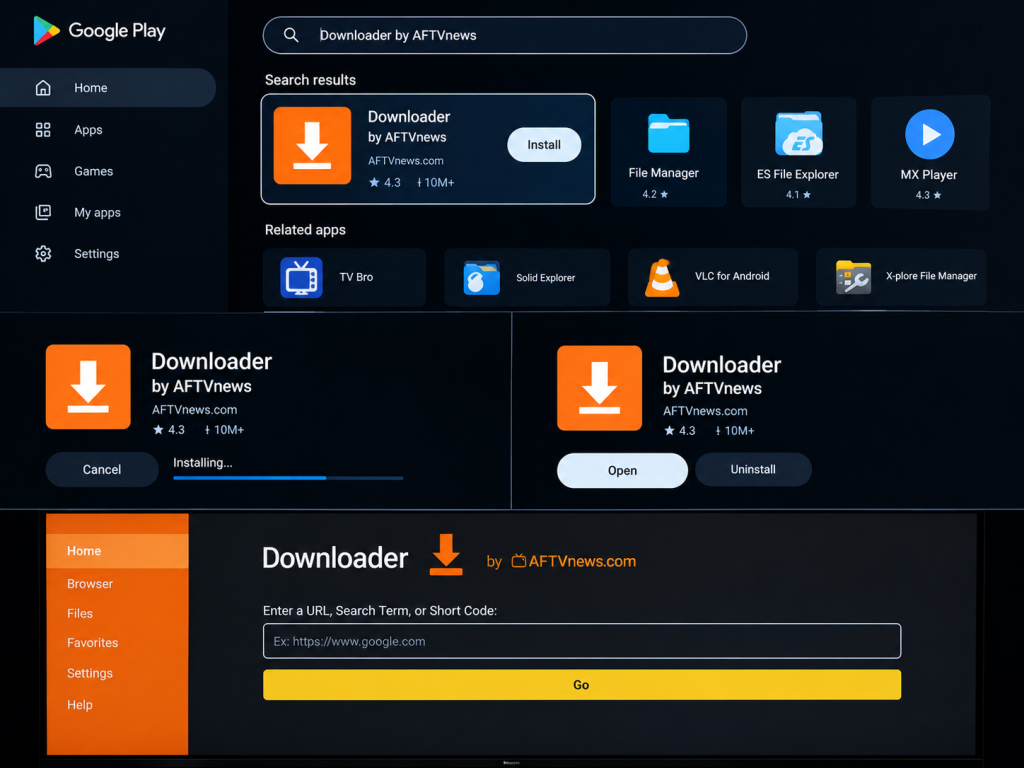Select Home in Downloader app sidebar
1024x768 pixels.
click(118, 551)
